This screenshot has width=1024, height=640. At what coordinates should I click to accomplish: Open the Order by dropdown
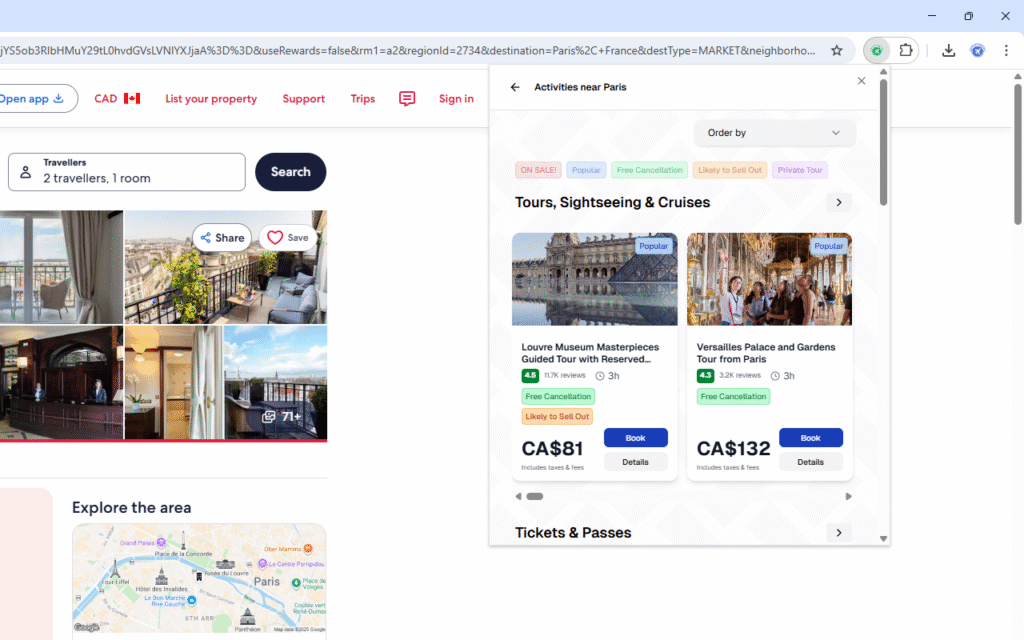(x=774, y=133)
